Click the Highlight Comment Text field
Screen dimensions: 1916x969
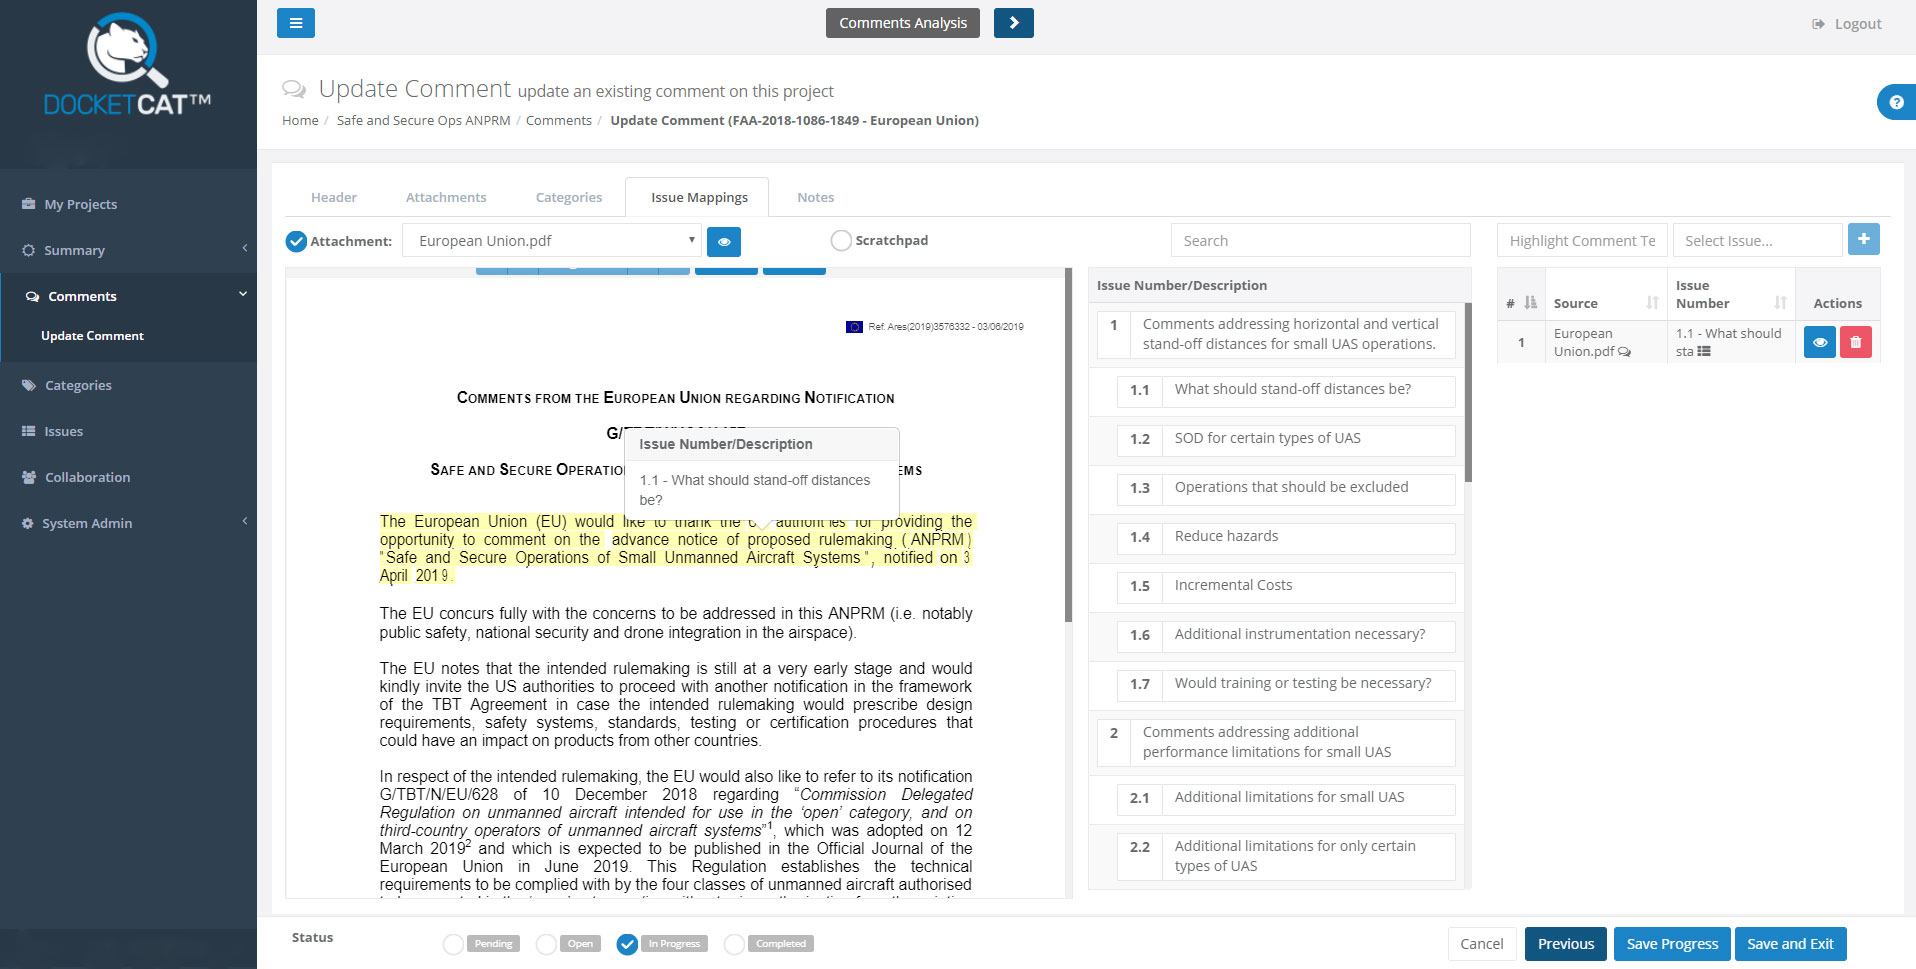pos(1582,241)
